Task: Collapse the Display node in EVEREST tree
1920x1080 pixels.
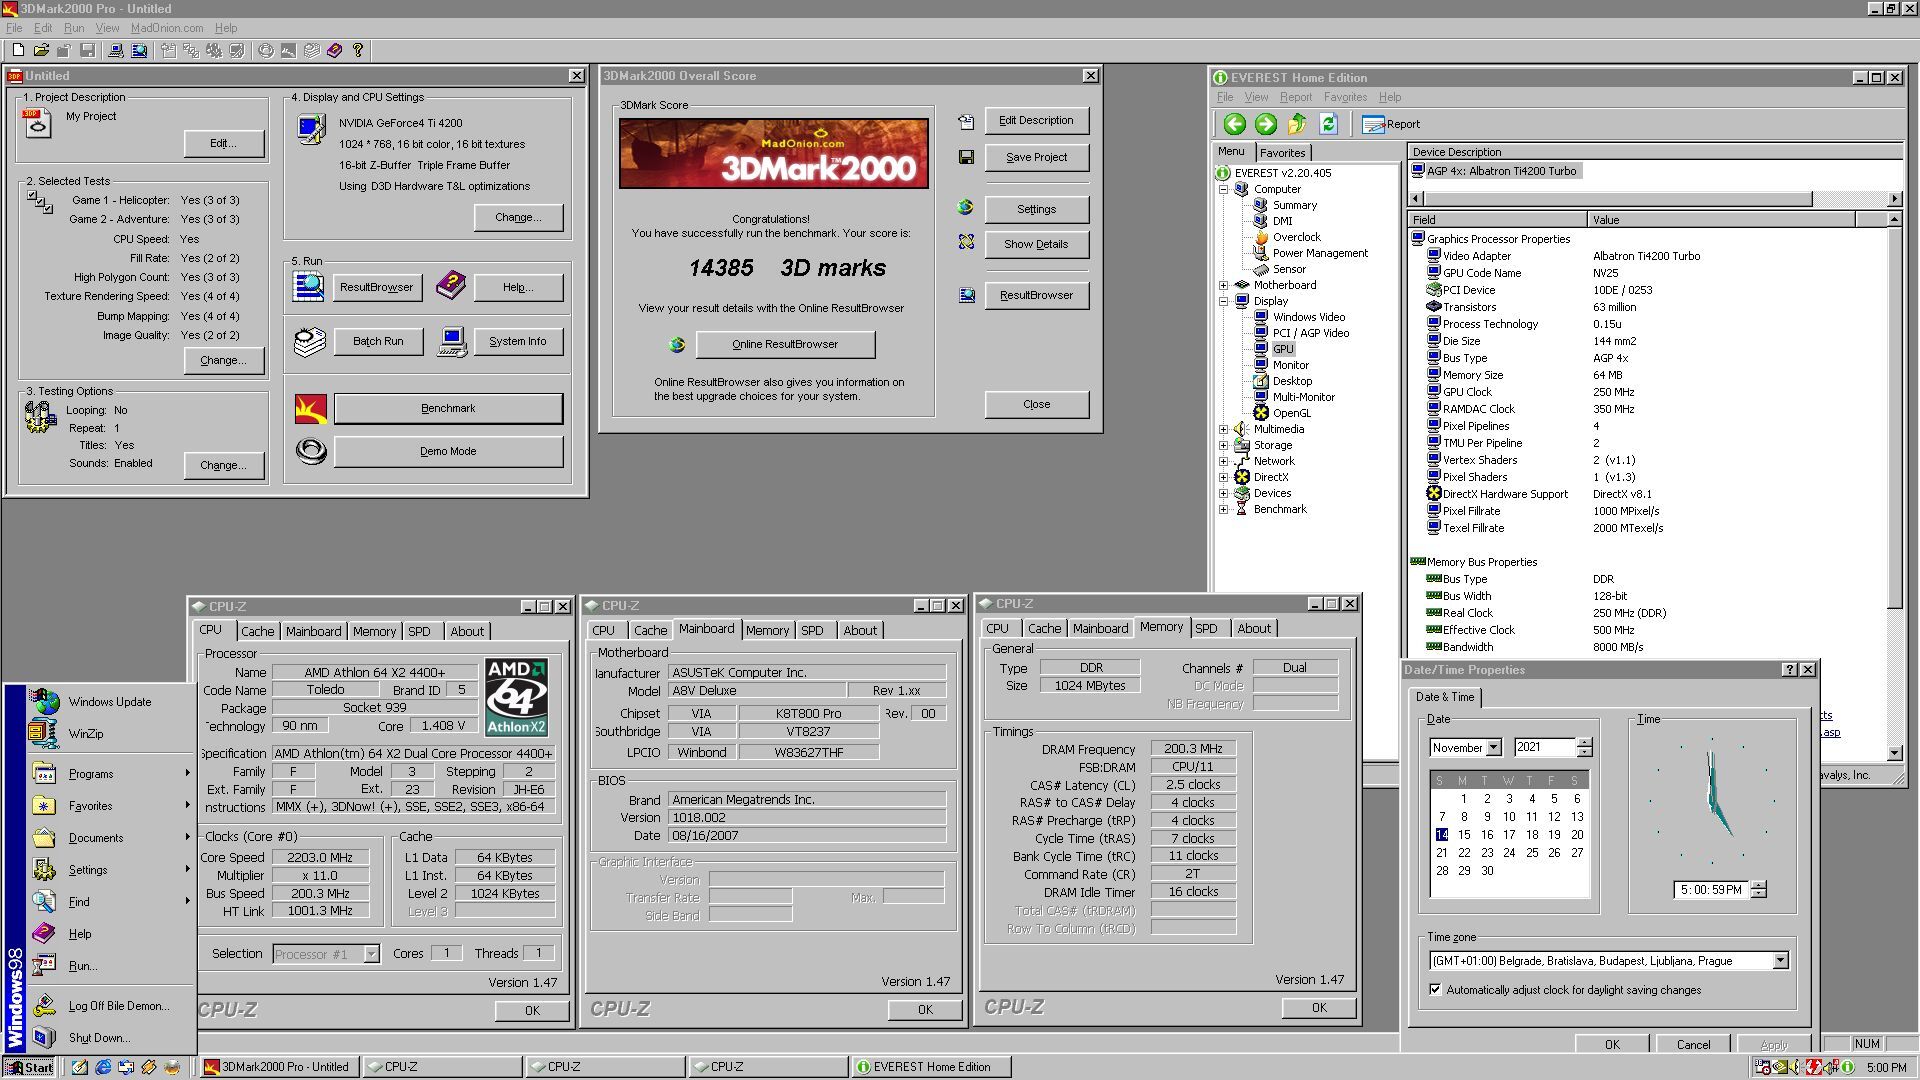Action: point(1224,301)
